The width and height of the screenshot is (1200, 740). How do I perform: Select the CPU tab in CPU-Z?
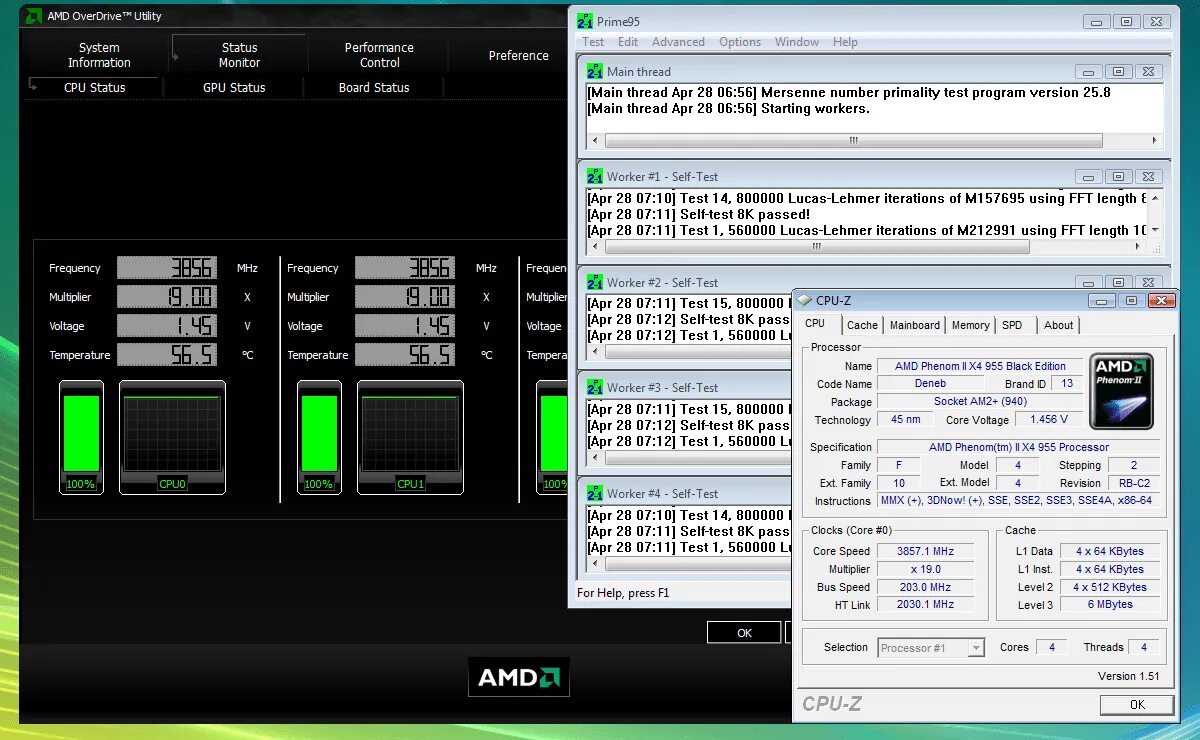coord(815,323)
